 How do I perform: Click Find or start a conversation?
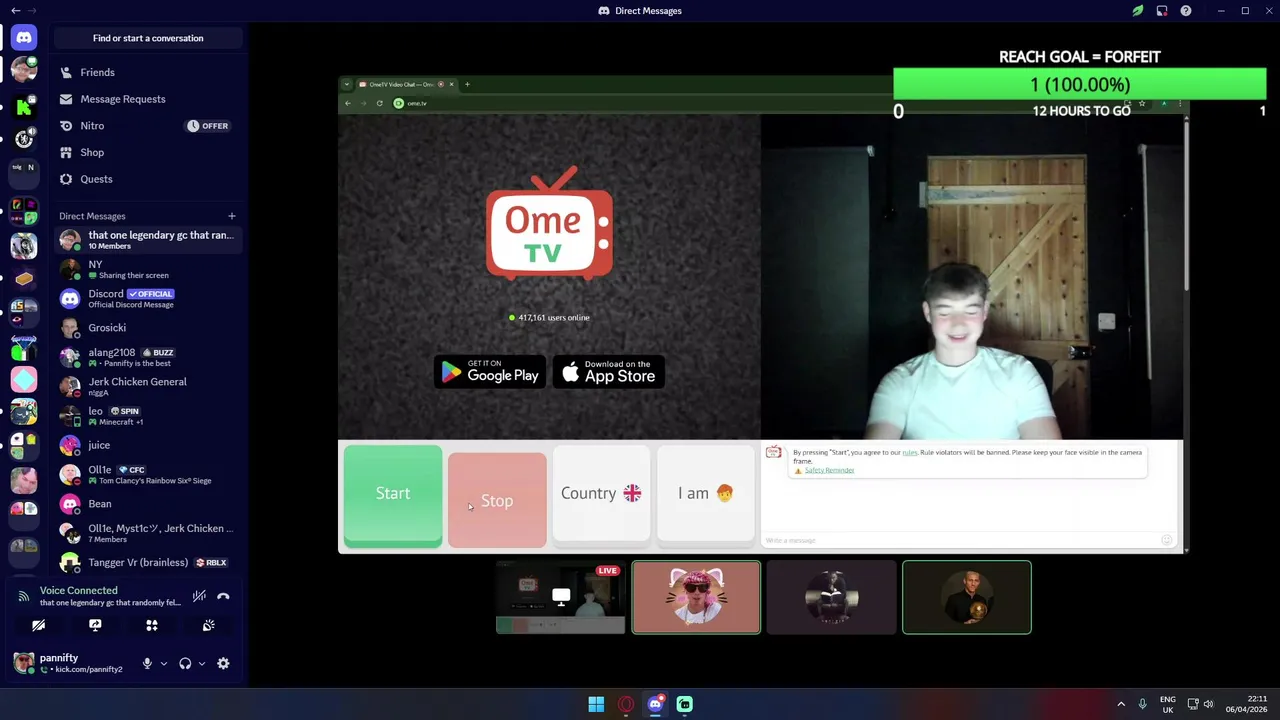148,38
